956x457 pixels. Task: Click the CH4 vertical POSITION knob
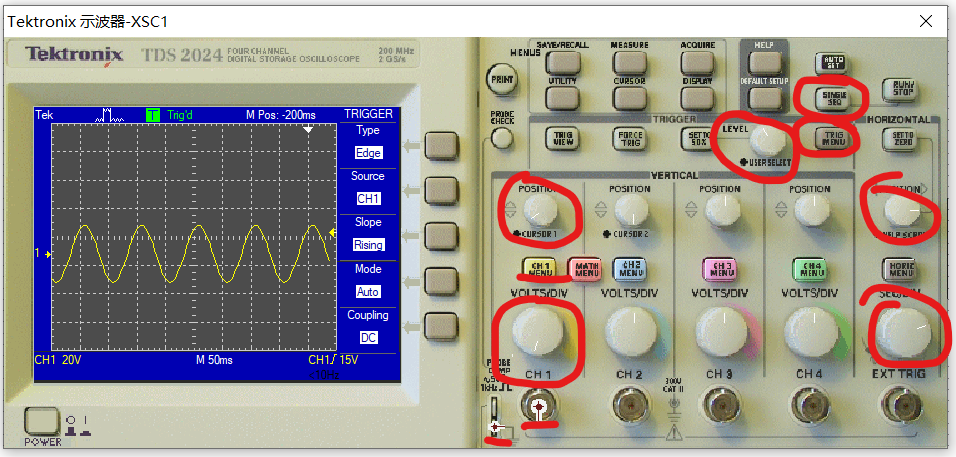coord(812,210)
